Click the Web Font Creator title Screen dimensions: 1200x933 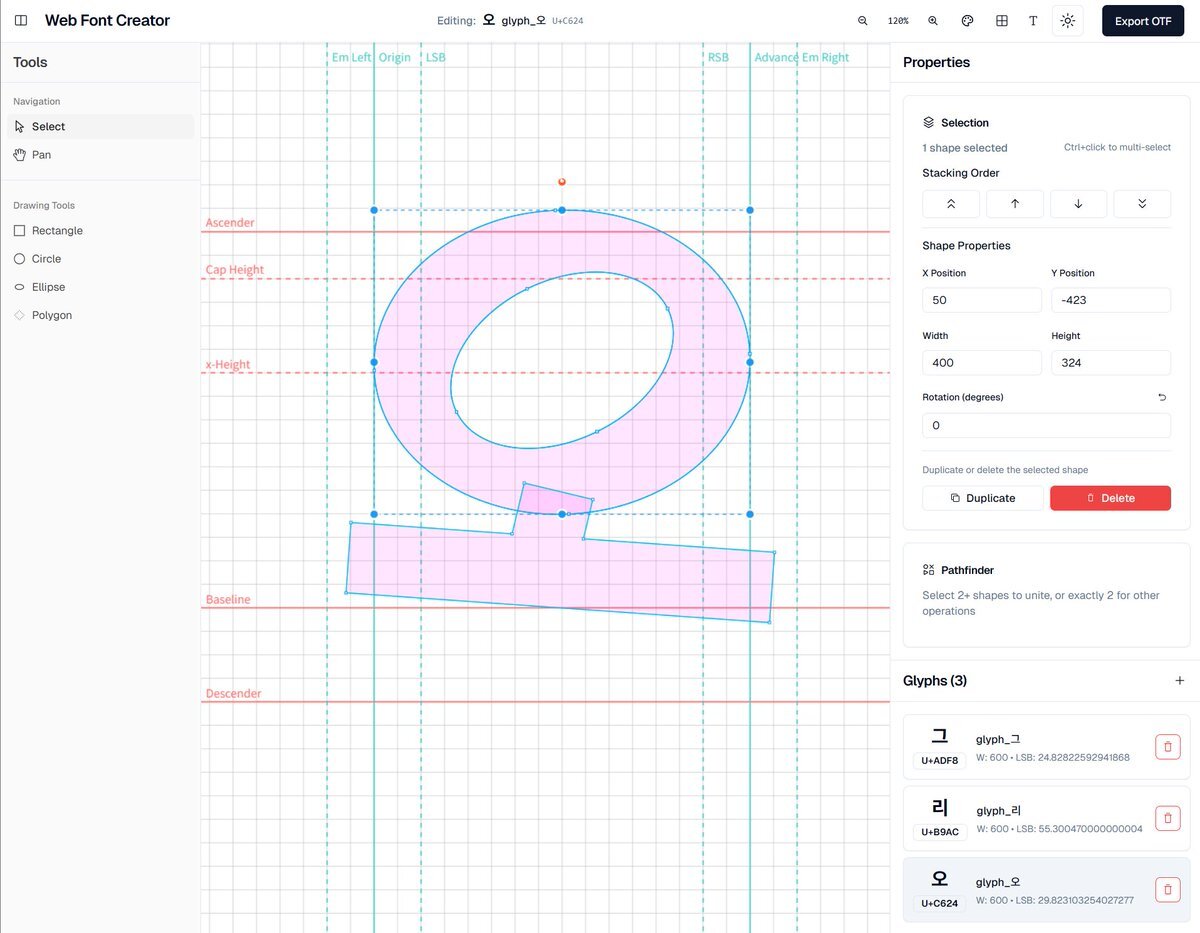(107, 20)
